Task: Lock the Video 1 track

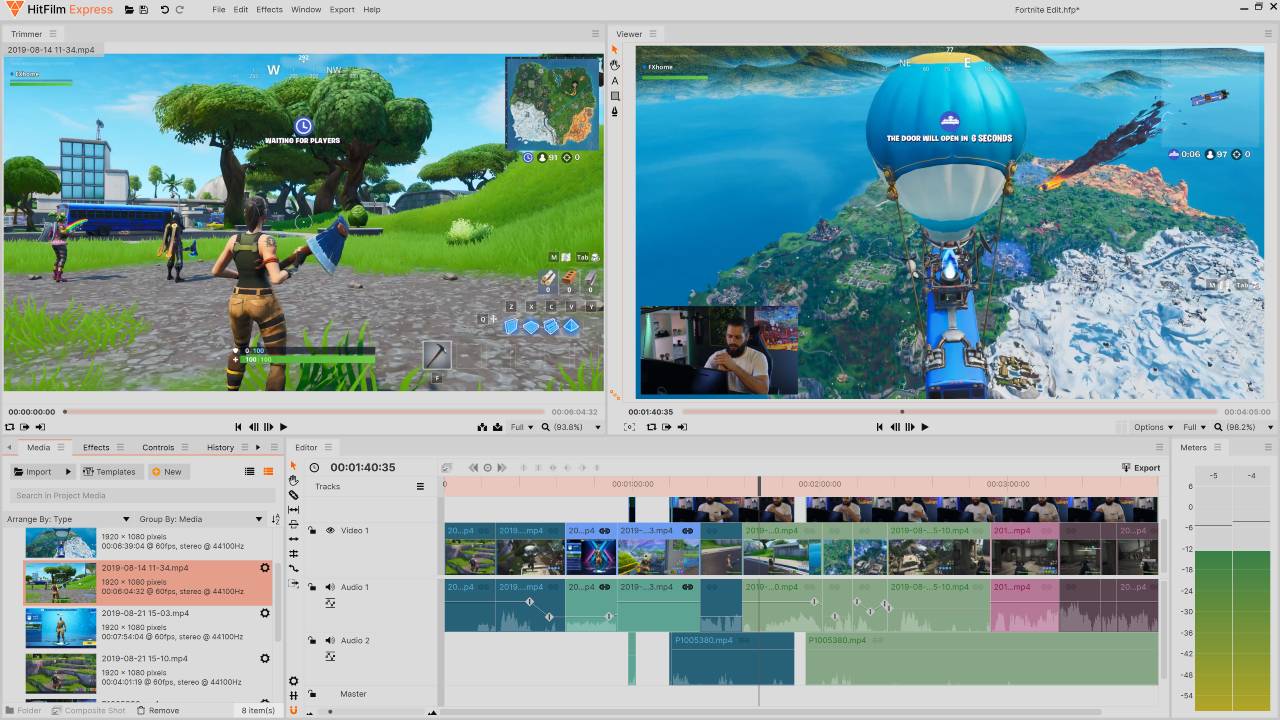Action: click(312, 530)
